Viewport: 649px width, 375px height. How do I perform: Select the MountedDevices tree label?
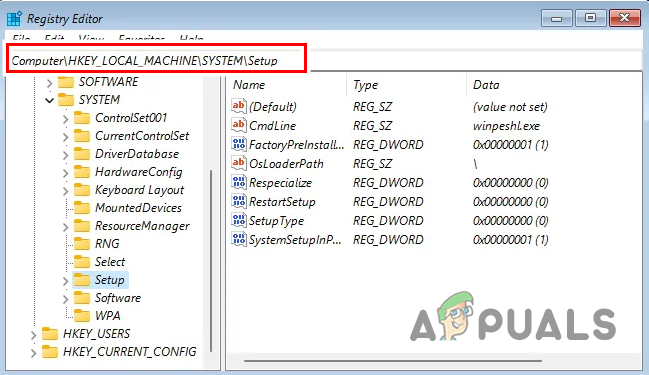pos(138,208)
